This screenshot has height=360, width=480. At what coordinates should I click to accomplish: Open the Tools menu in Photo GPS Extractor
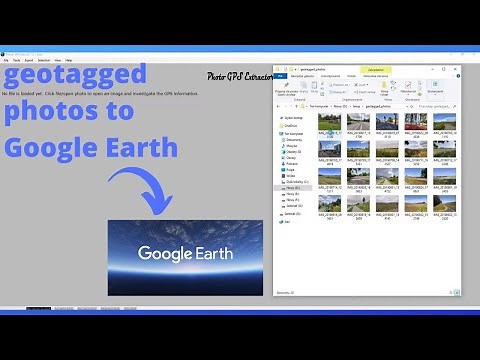[16, 60]
